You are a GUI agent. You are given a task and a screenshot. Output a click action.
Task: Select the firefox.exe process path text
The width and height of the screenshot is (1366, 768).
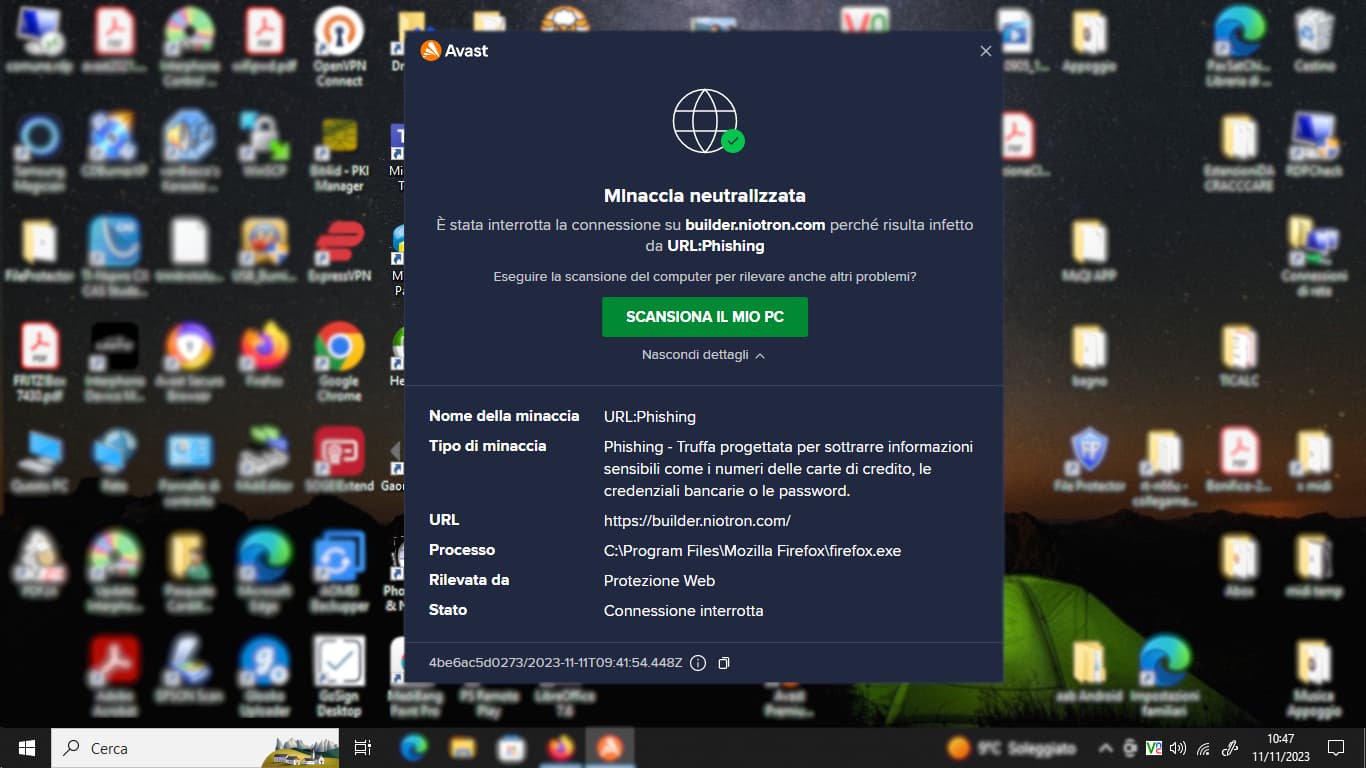point(752,551)
